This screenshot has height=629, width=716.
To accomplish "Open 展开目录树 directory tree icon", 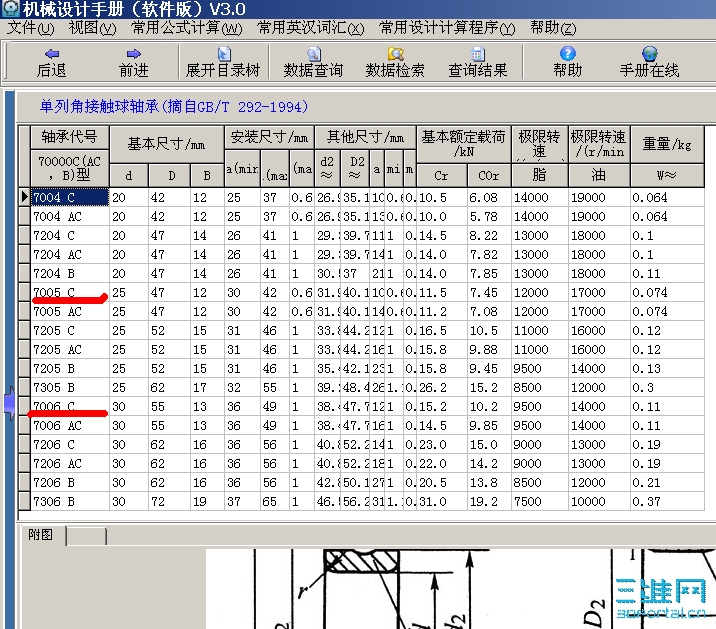I will [x=223, y=54].
